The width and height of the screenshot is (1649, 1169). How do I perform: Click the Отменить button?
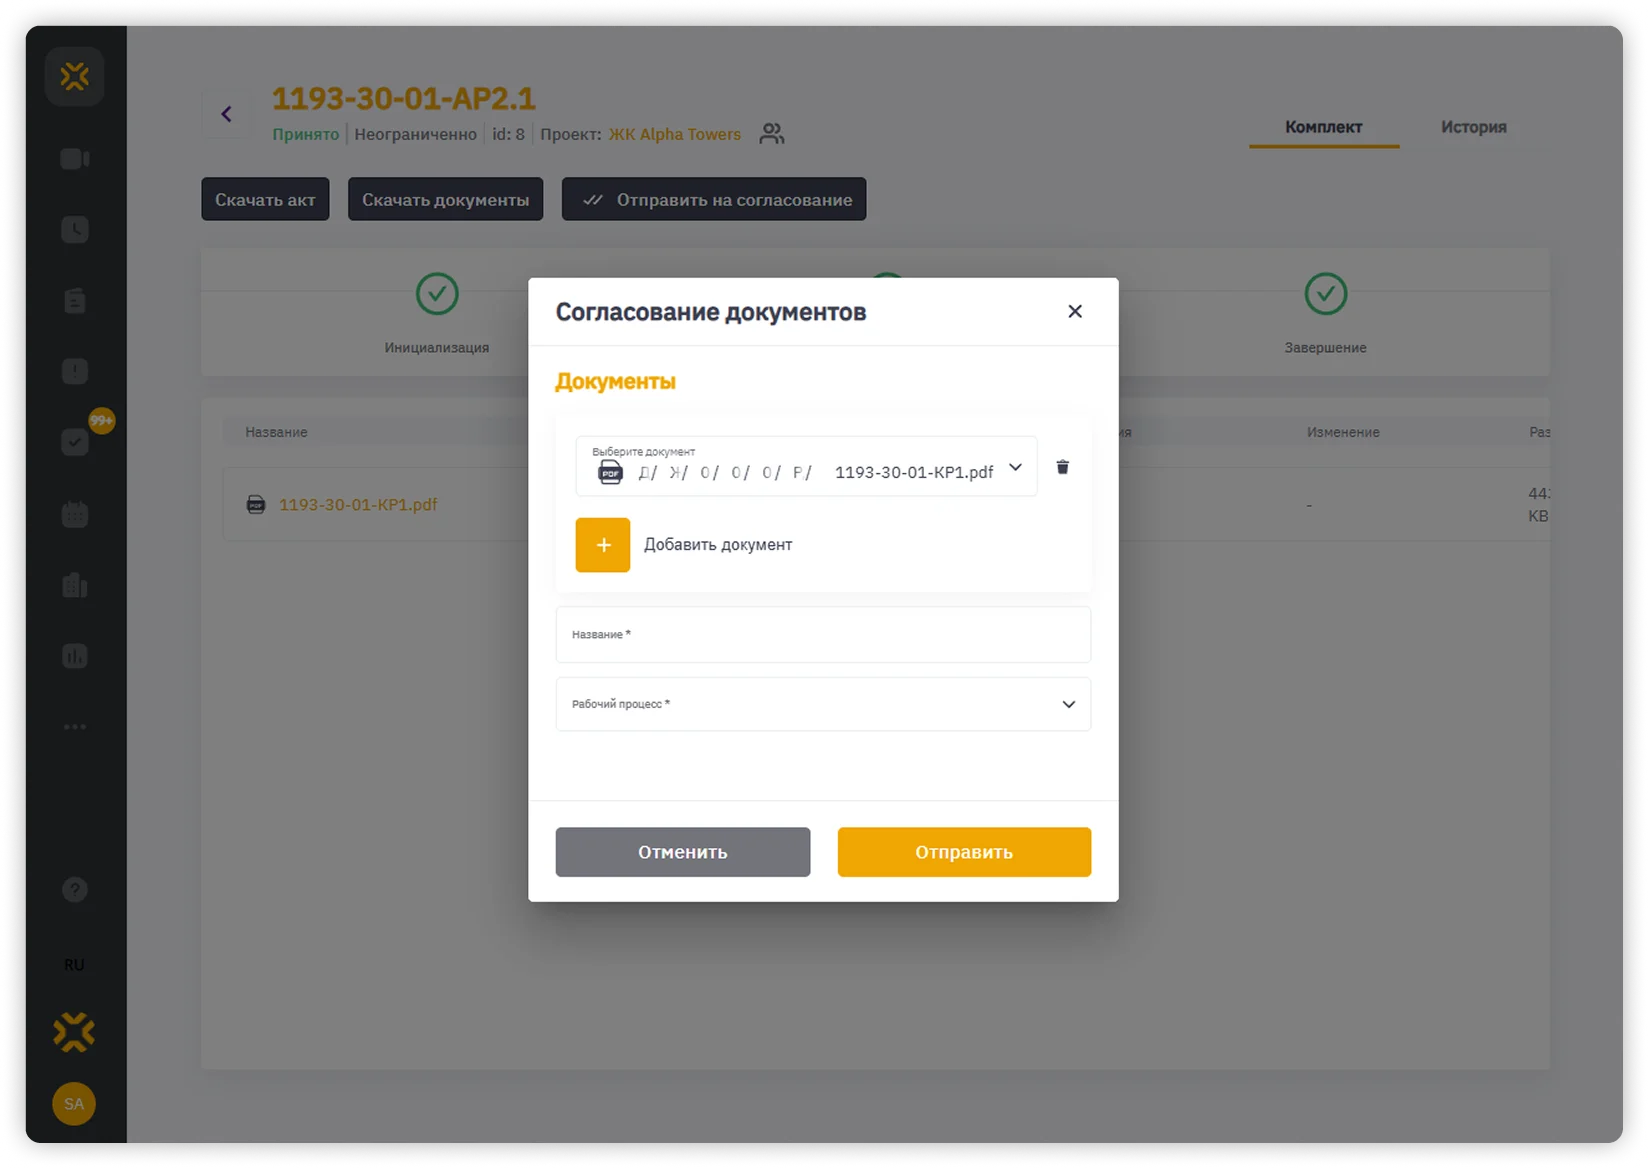click(683, 852)
